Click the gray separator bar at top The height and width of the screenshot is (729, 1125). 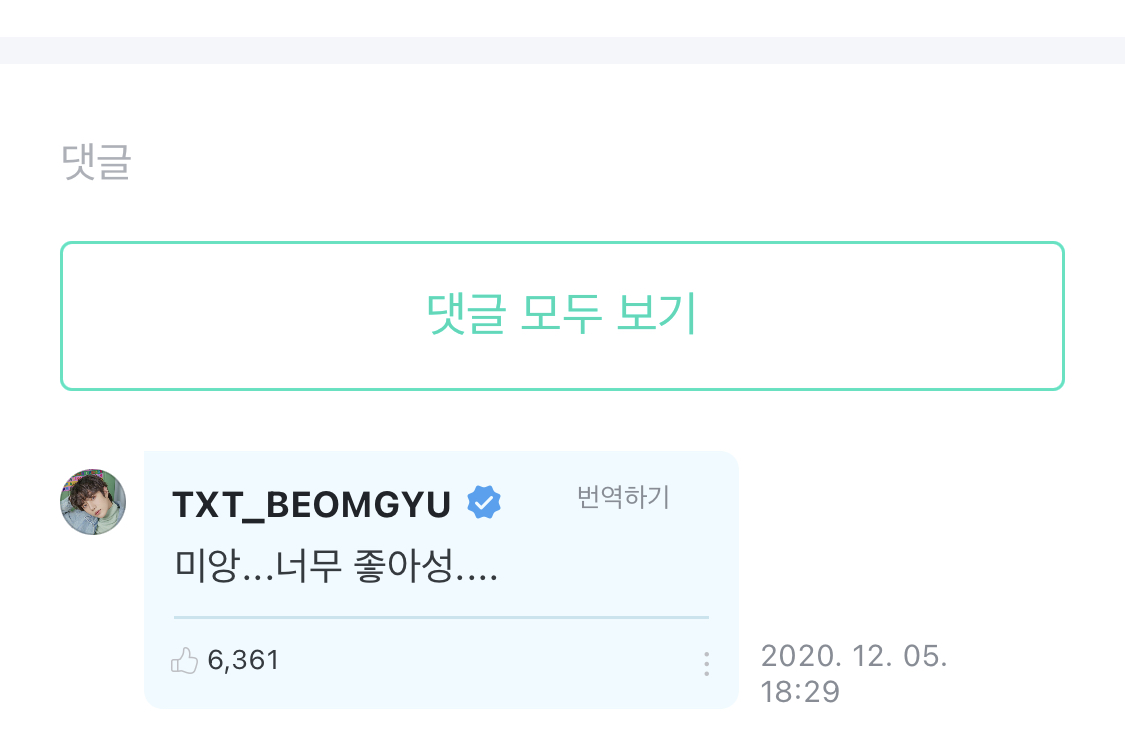pos(562,50)
